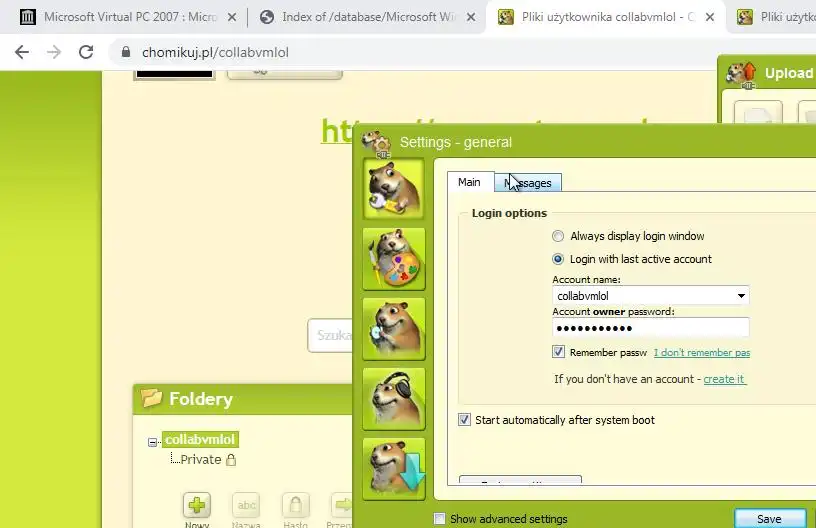Open the I don't remember password link
Screen dimensions: 816x528
click(x=702, y=352)
